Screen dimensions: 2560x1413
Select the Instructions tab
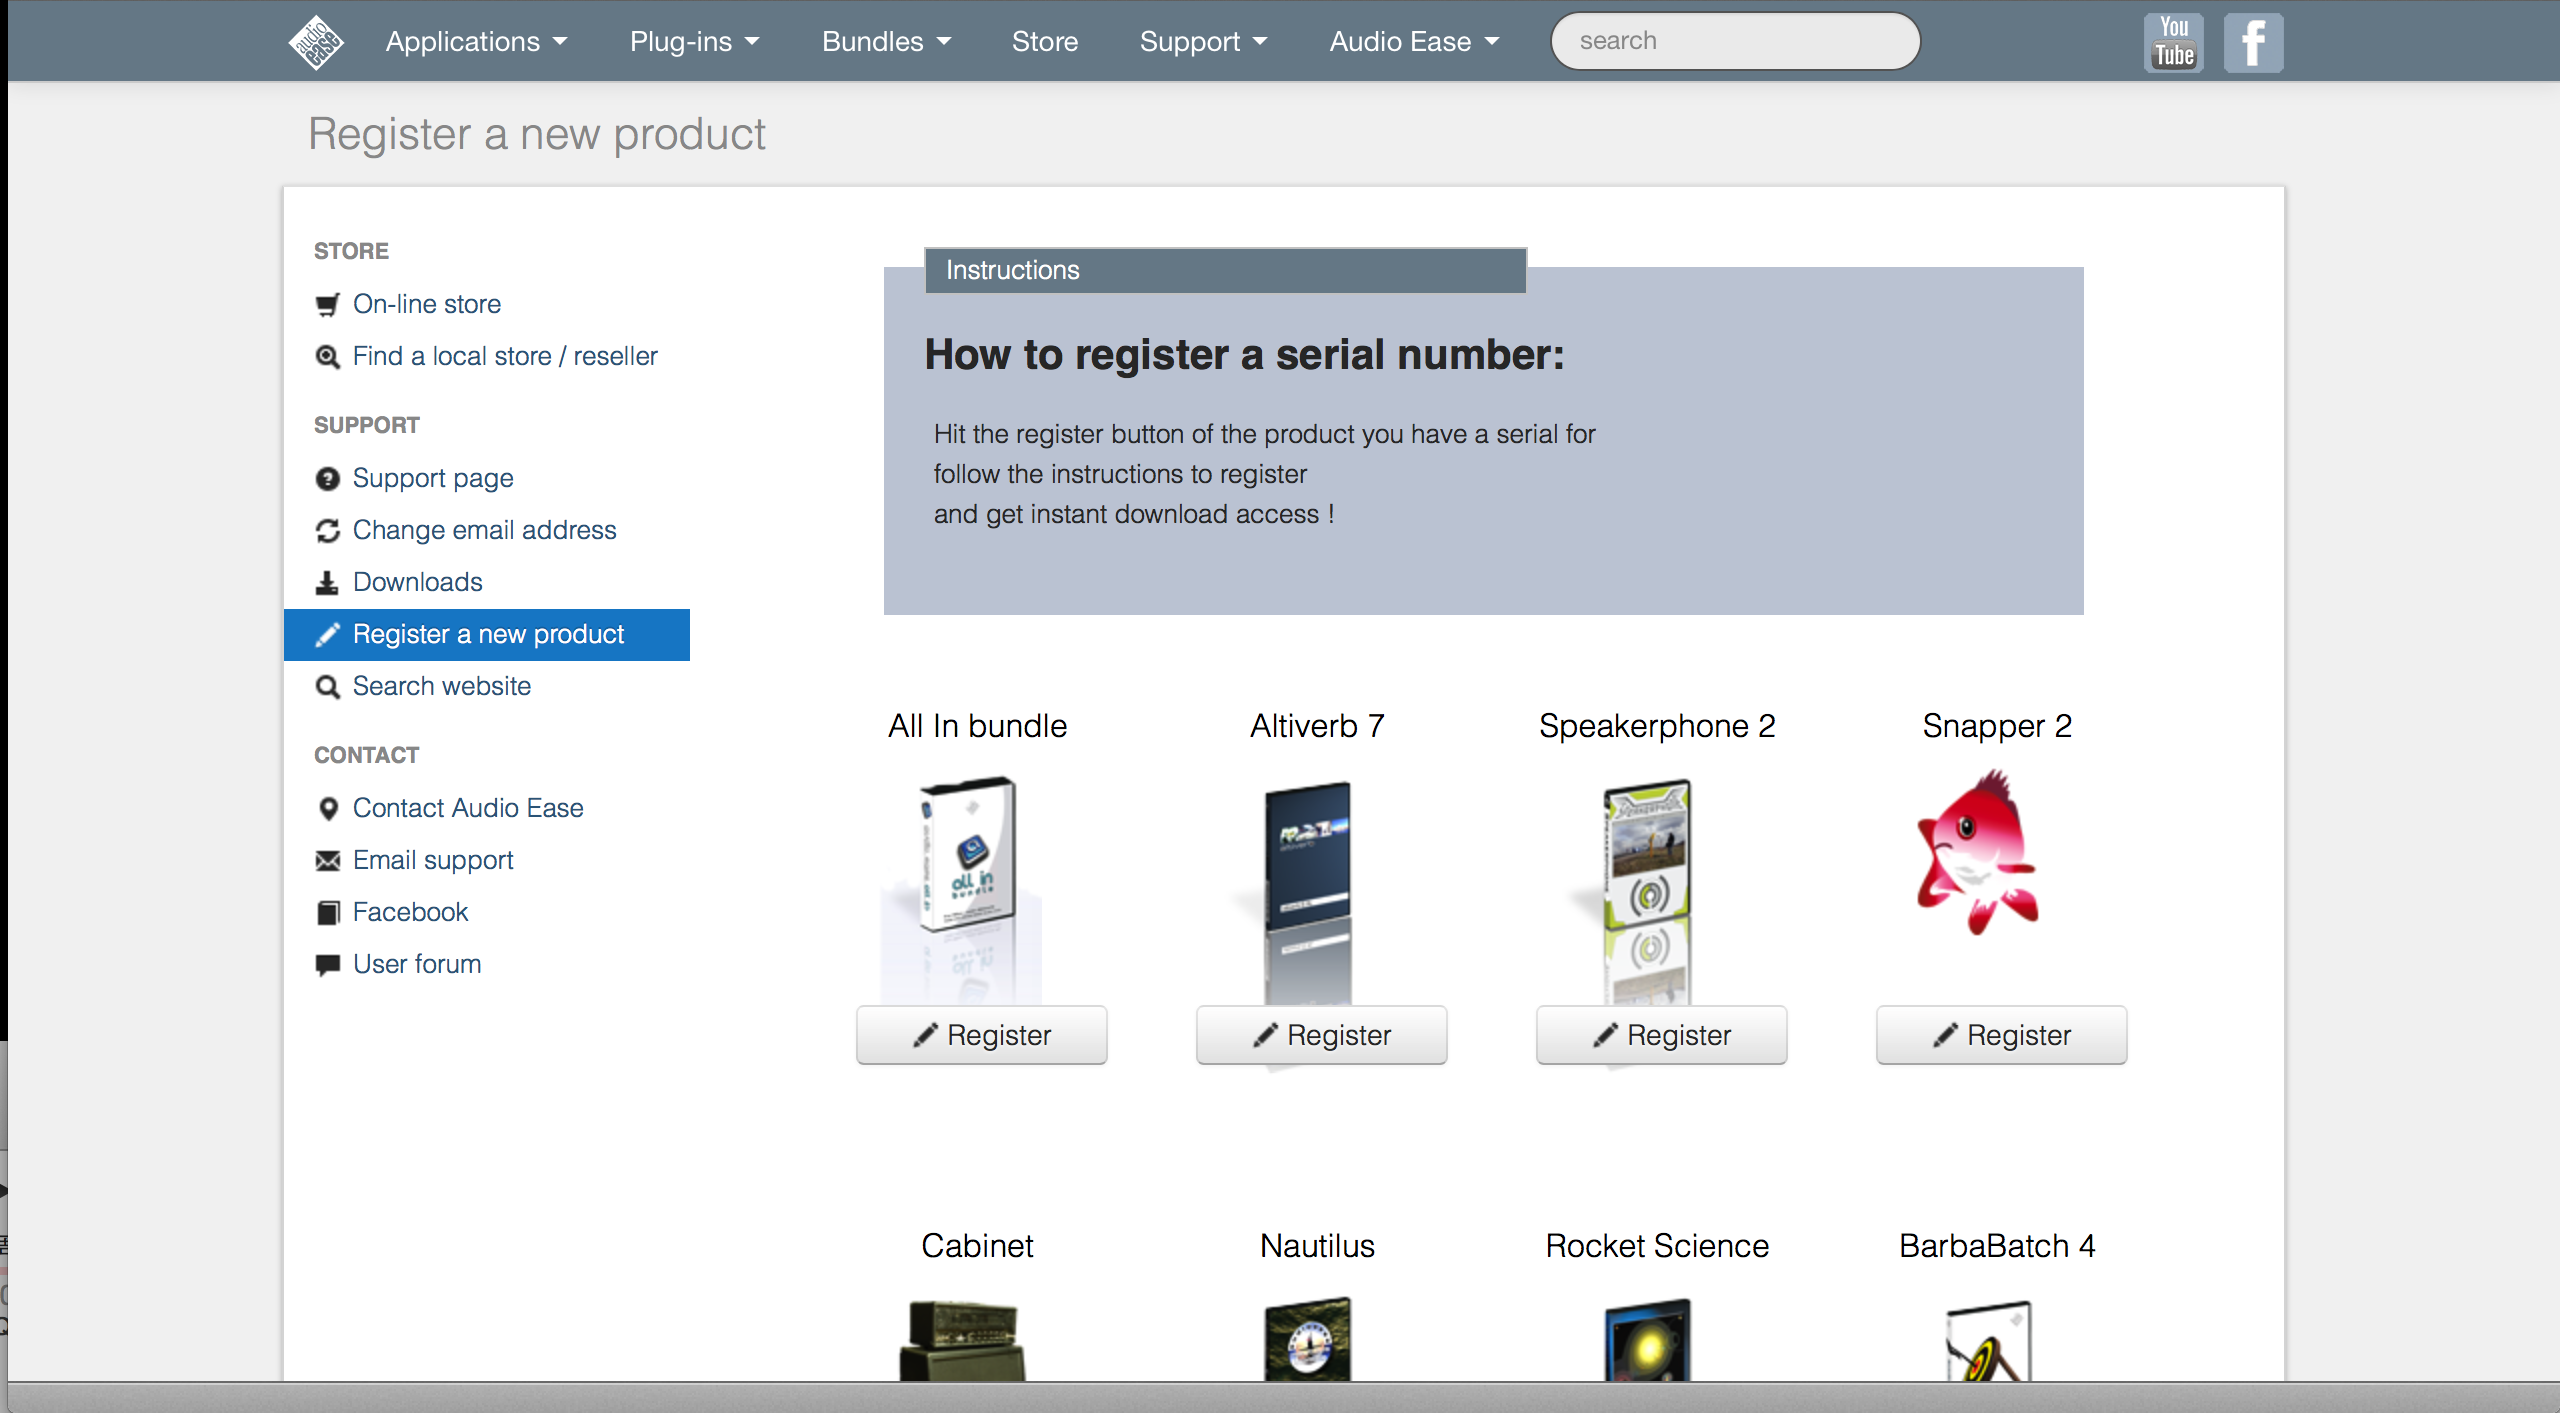[x=1226, y=270]
